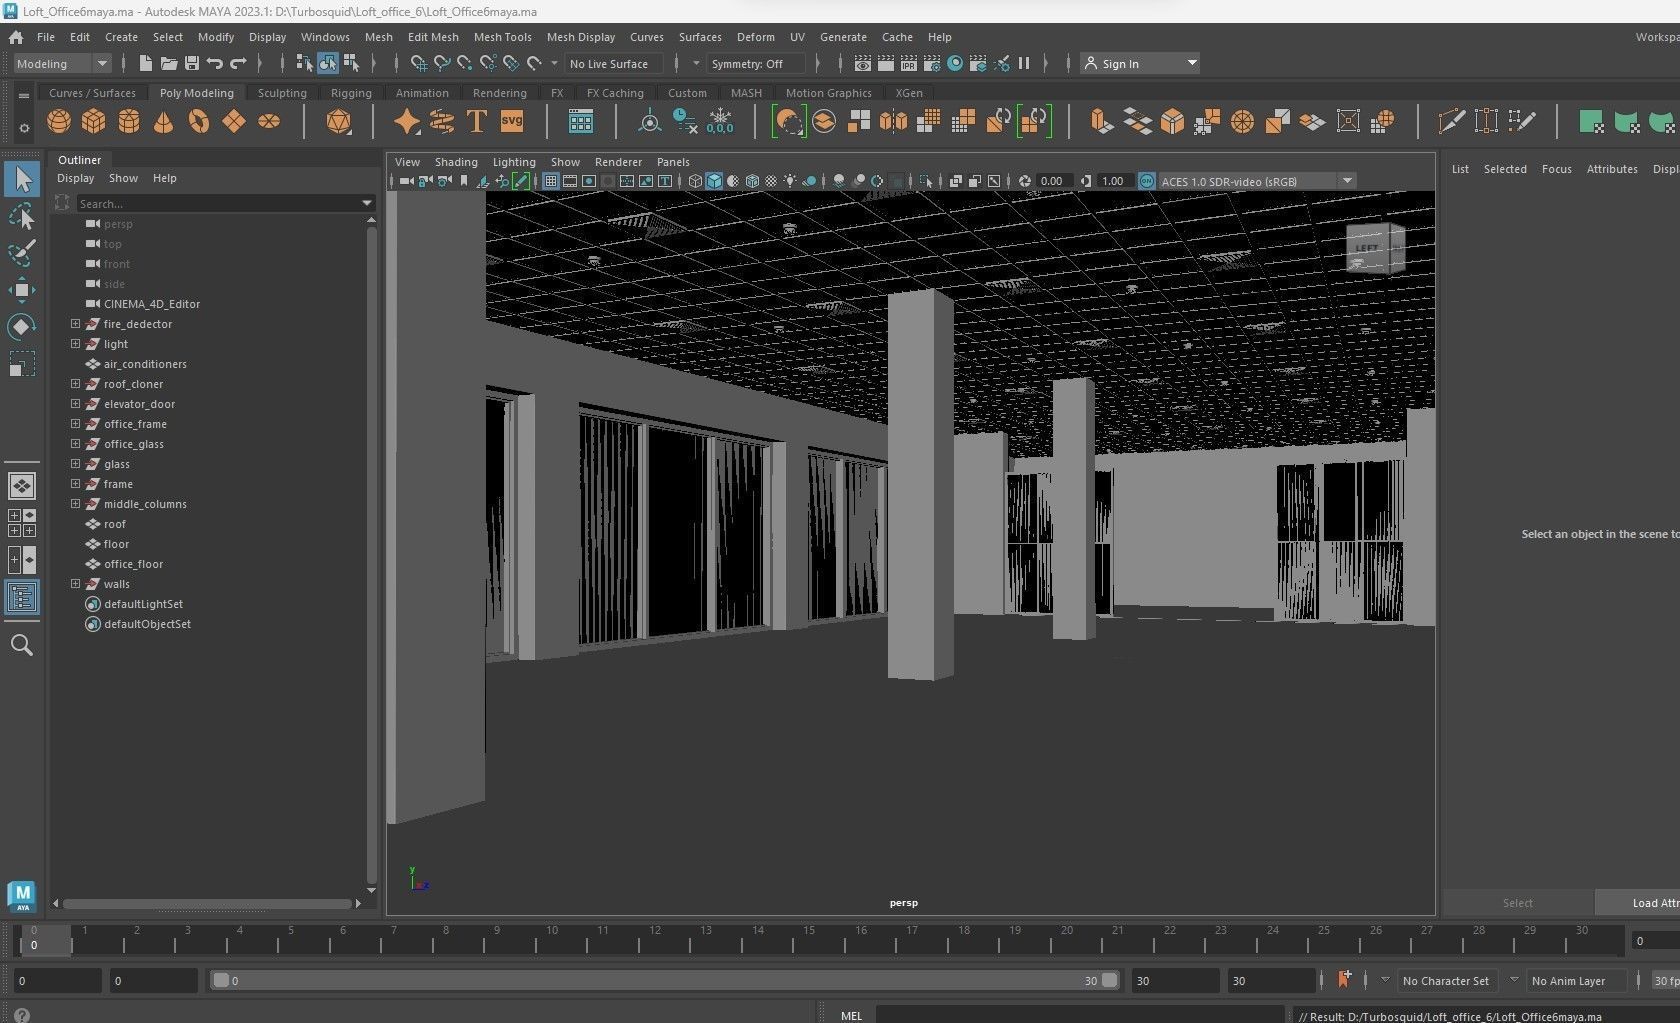Click the Save Scene icon
The width and height of the screenshot is (1680, 1023).
(x=192, y=63)
